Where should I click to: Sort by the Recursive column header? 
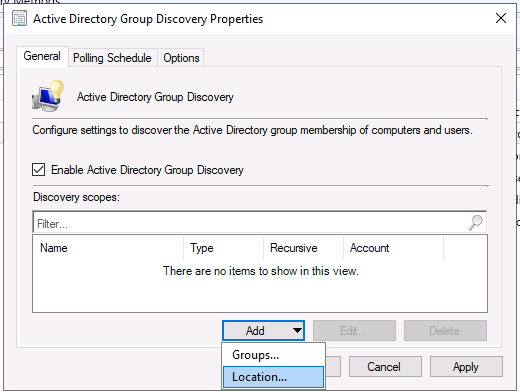(303, 248)
